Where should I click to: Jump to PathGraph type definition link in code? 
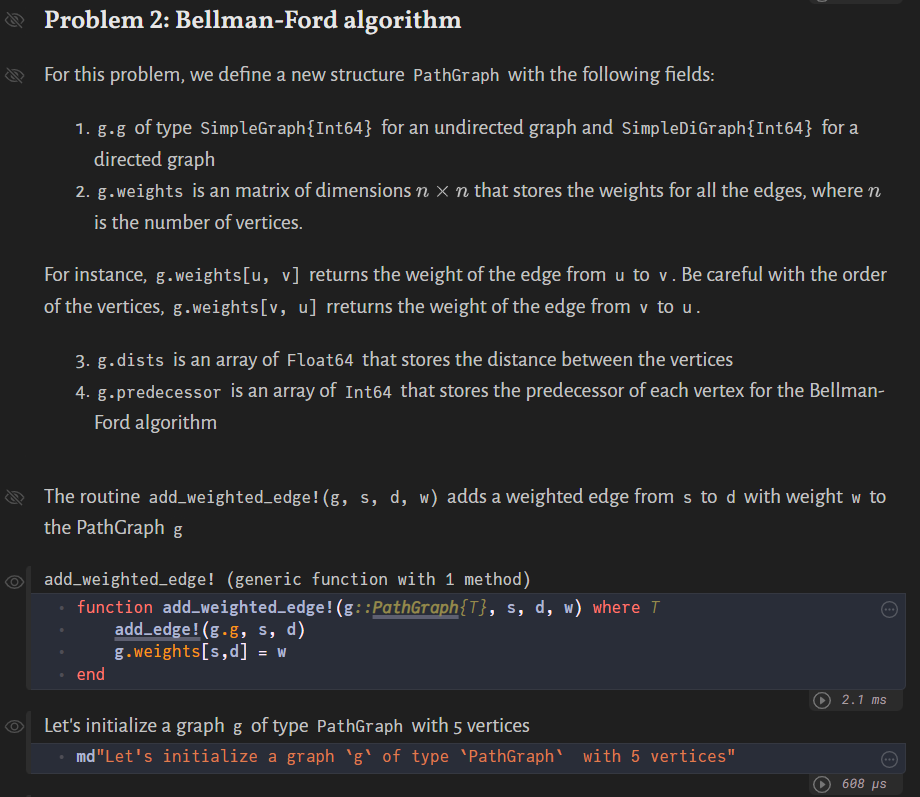pyautogui.click(x=415, y=607)
